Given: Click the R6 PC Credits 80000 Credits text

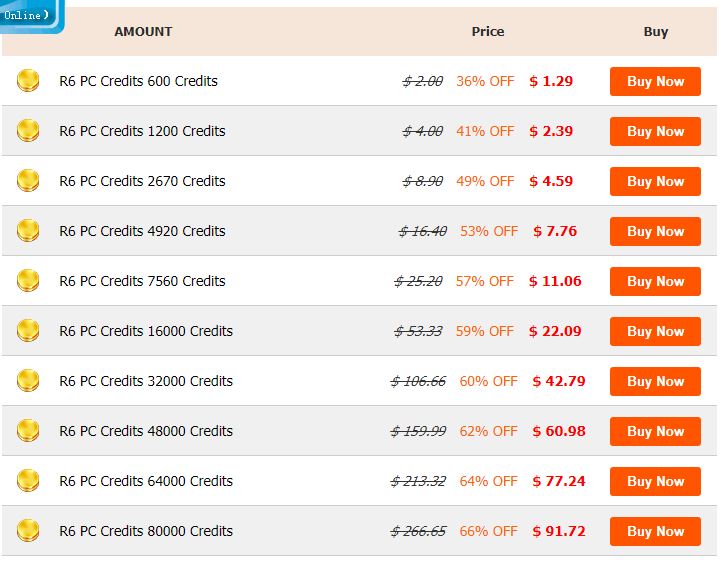Looking at the screenshot, I should pos(146,531).
